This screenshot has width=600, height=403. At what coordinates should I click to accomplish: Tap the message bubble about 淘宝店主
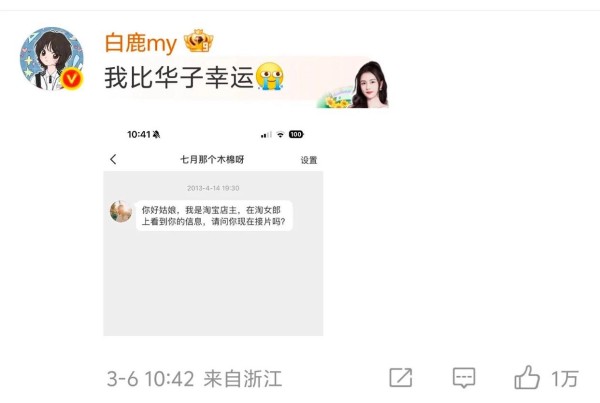point(214,215)
